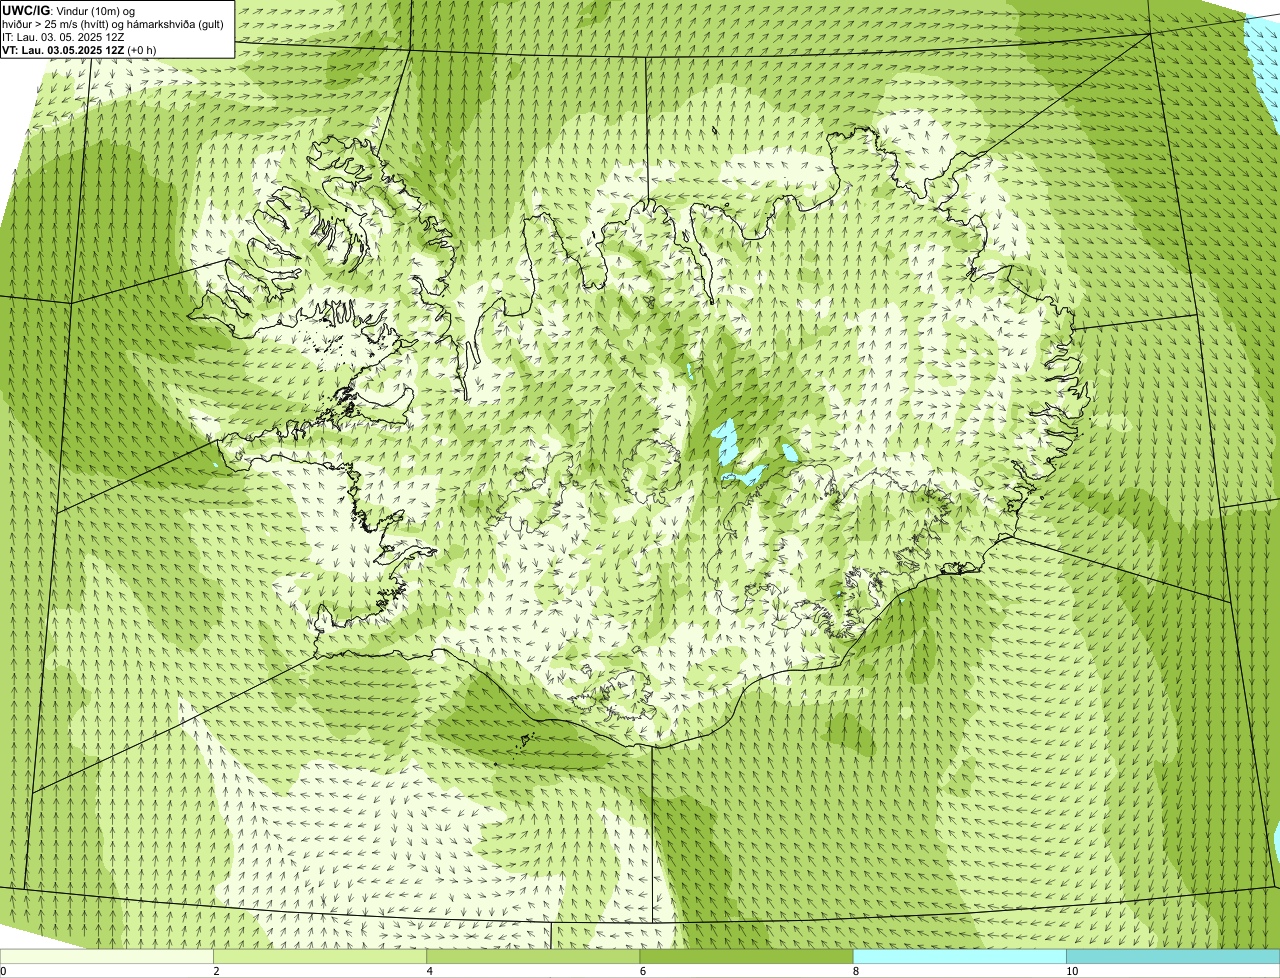
Task: Click the legend label '10'
Action: point(1072,971)
